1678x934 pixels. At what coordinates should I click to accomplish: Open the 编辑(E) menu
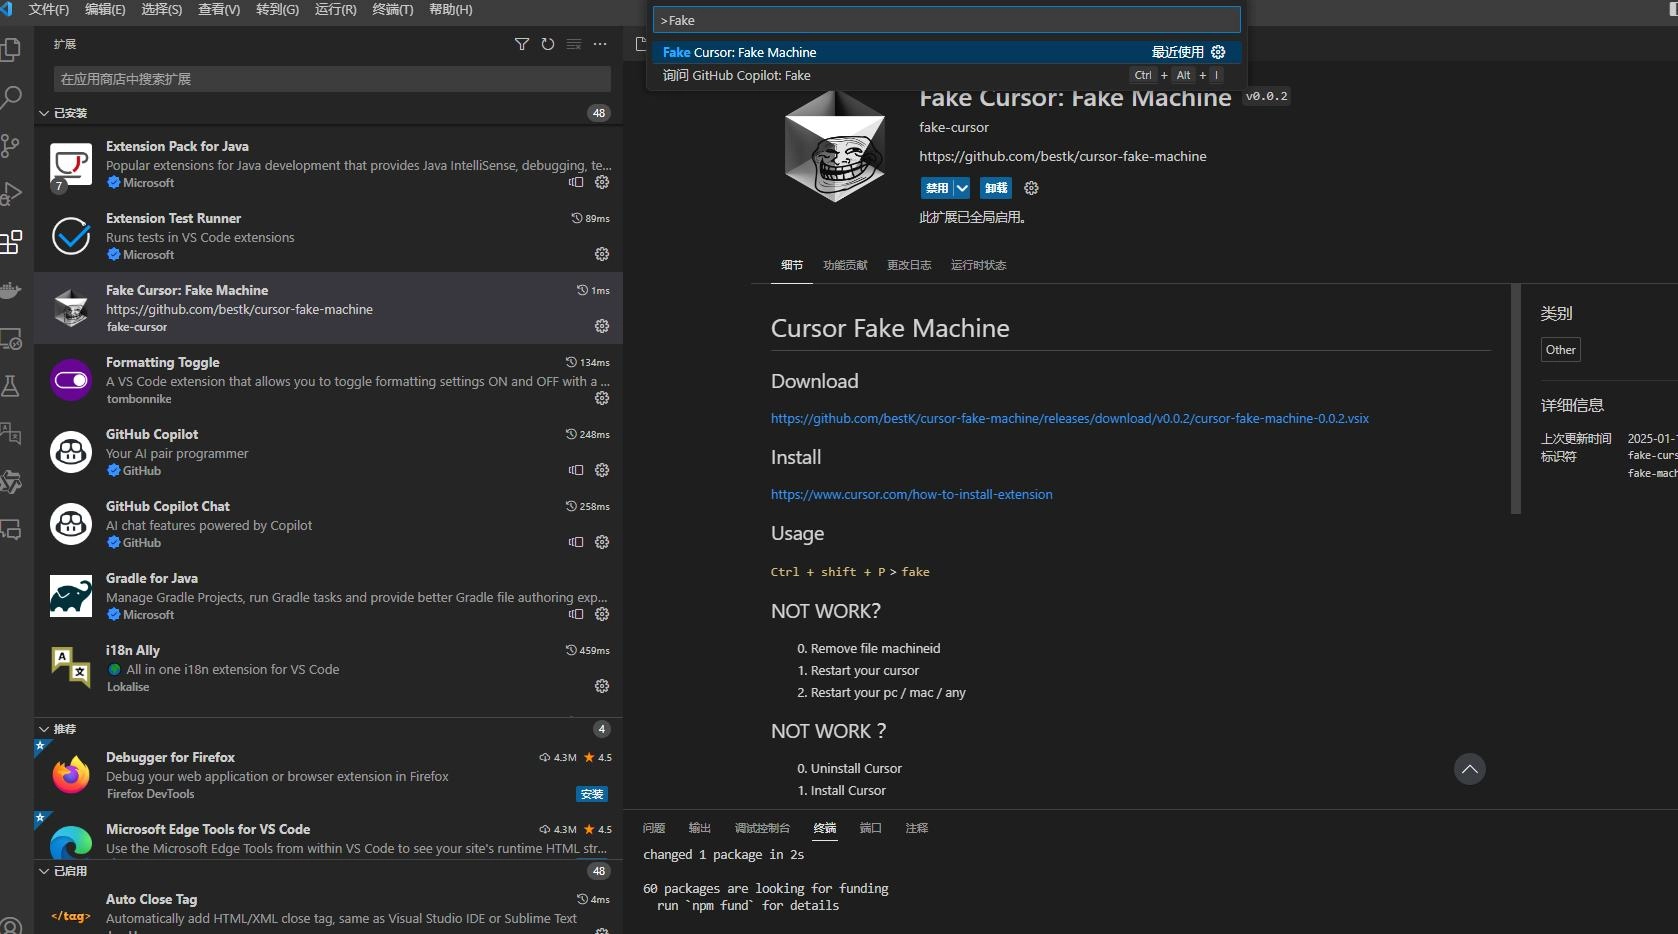point(105,9)
